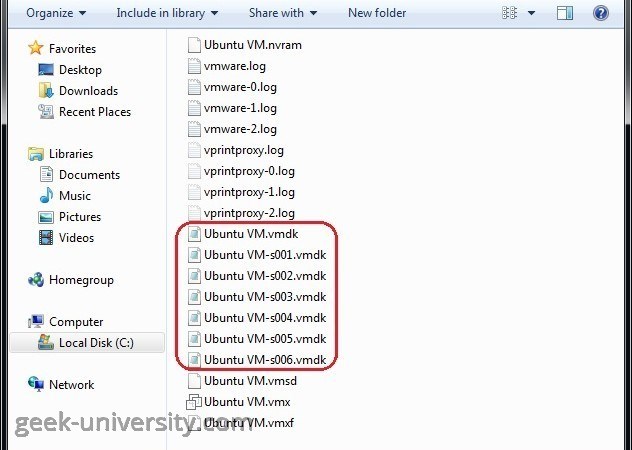632x450 pixels.
Task: Select Homegroup in the navigation pane
Action: pyautogui.click(x=81, y=280)
